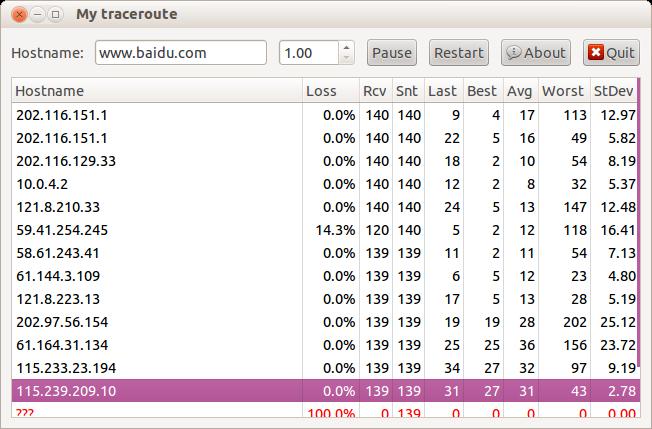Sort by the Rcv column header
The width and height of the screenshot is (652, 429).
[375, 91]
